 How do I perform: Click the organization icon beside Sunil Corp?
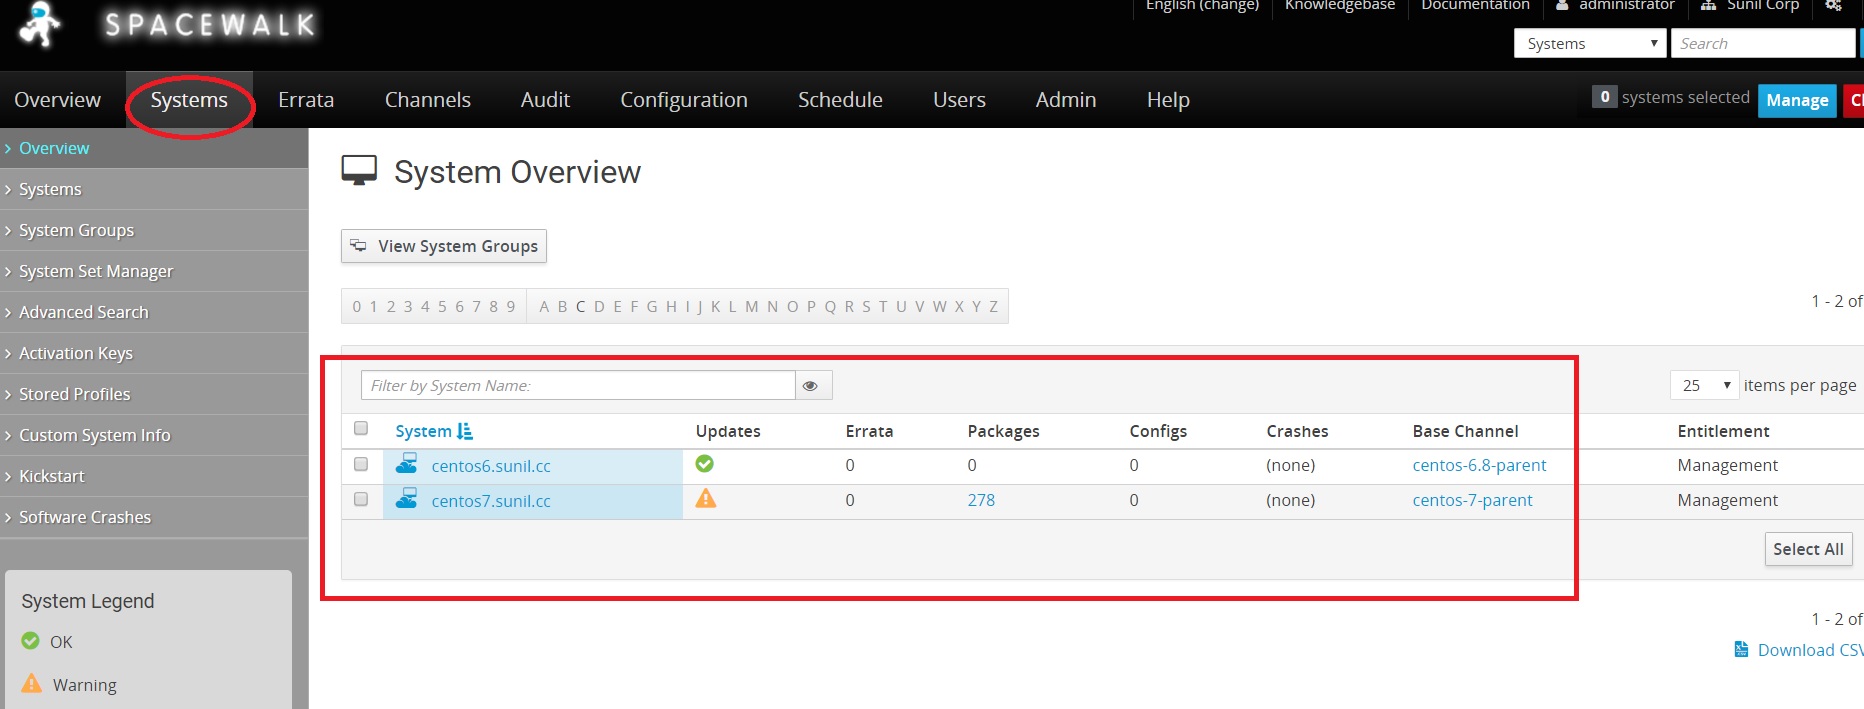pyautogui.click(x=1709, y=5)
